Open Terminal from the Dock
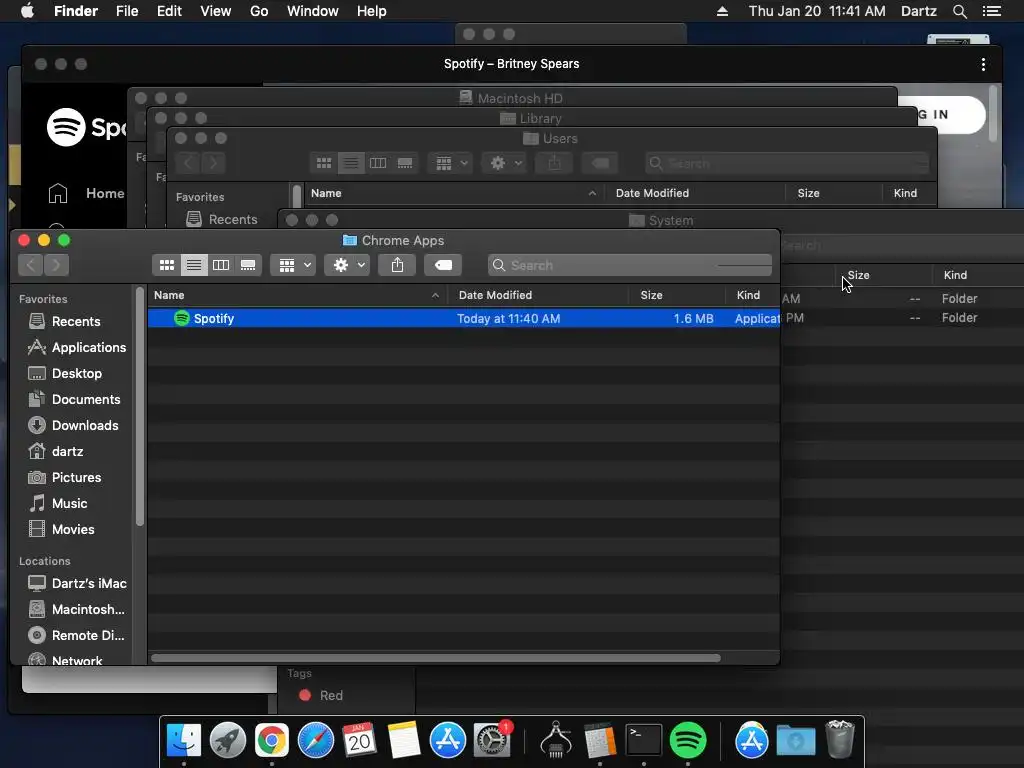The height and width of the screenshot is (768, 1024). point(644,741)
